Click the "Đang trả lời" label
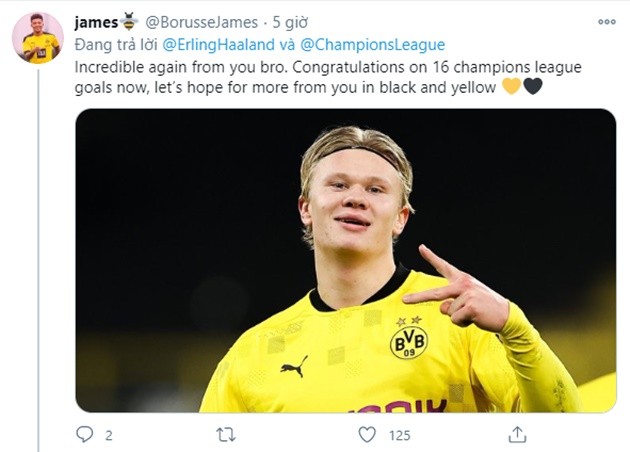The image size is (630, 452). click(x=112, y=44)
